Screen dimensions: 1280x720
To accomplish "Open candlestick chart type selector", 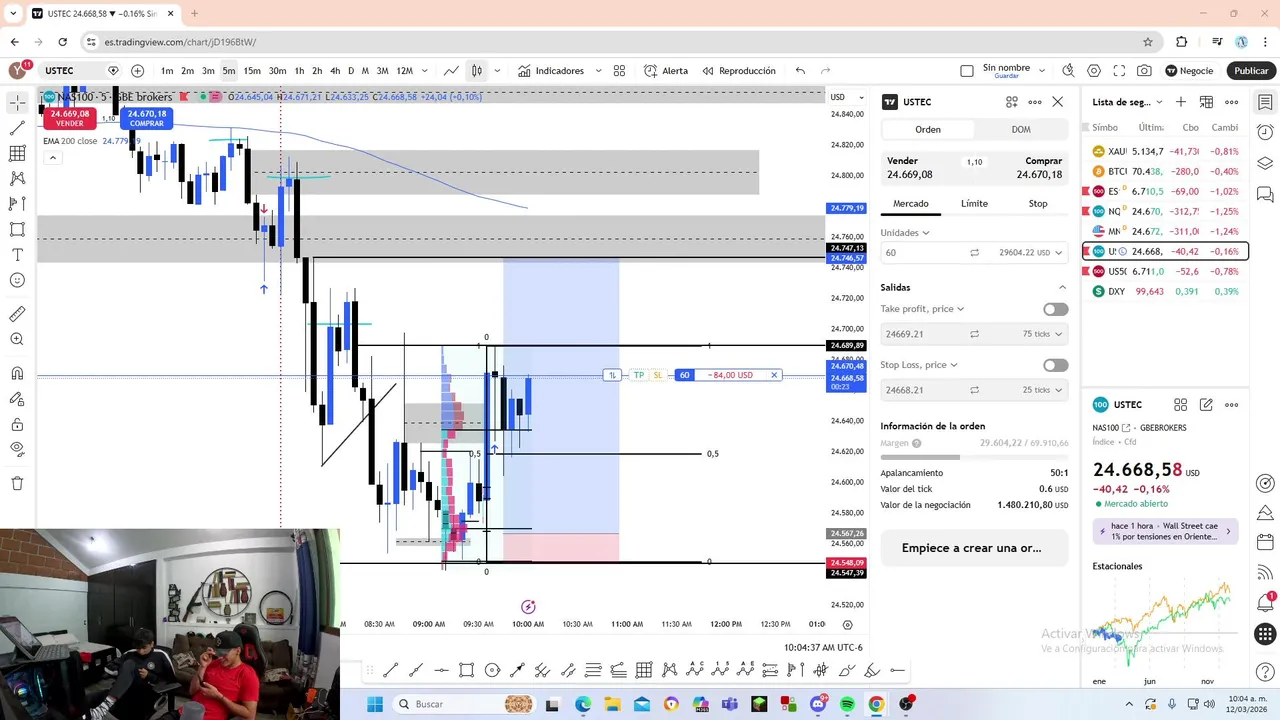I will click(477, 71).
